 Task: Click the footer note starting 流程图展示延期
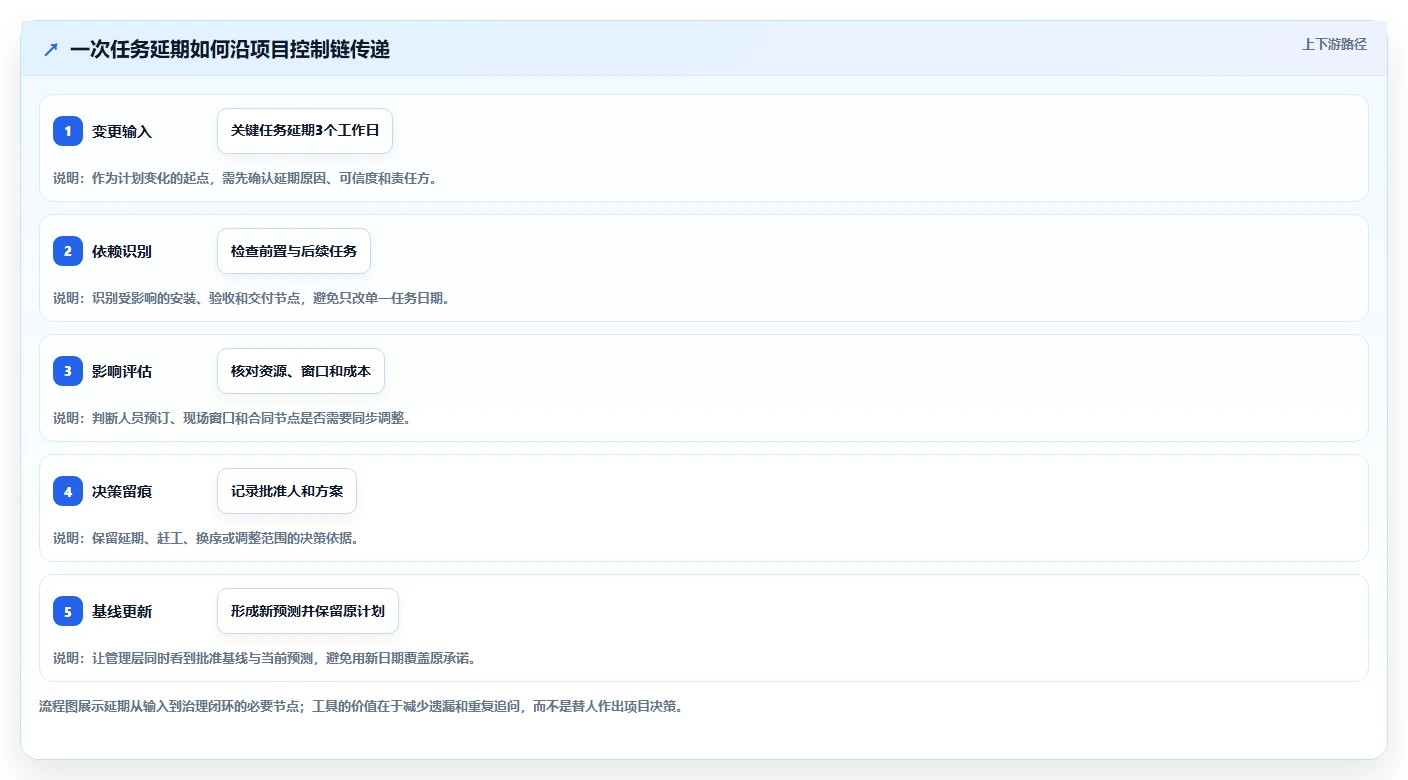[361, 706]
